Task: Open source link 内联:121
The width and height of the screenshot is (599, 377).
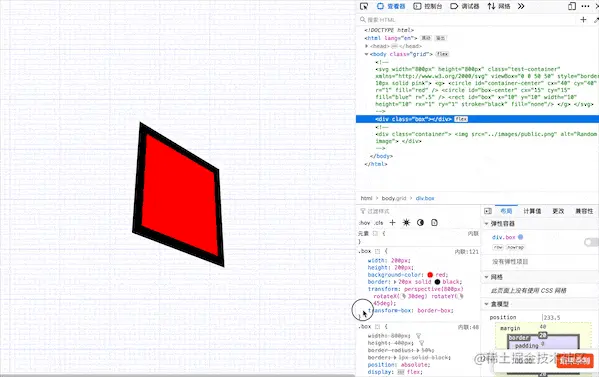Action: click(466, 252)
